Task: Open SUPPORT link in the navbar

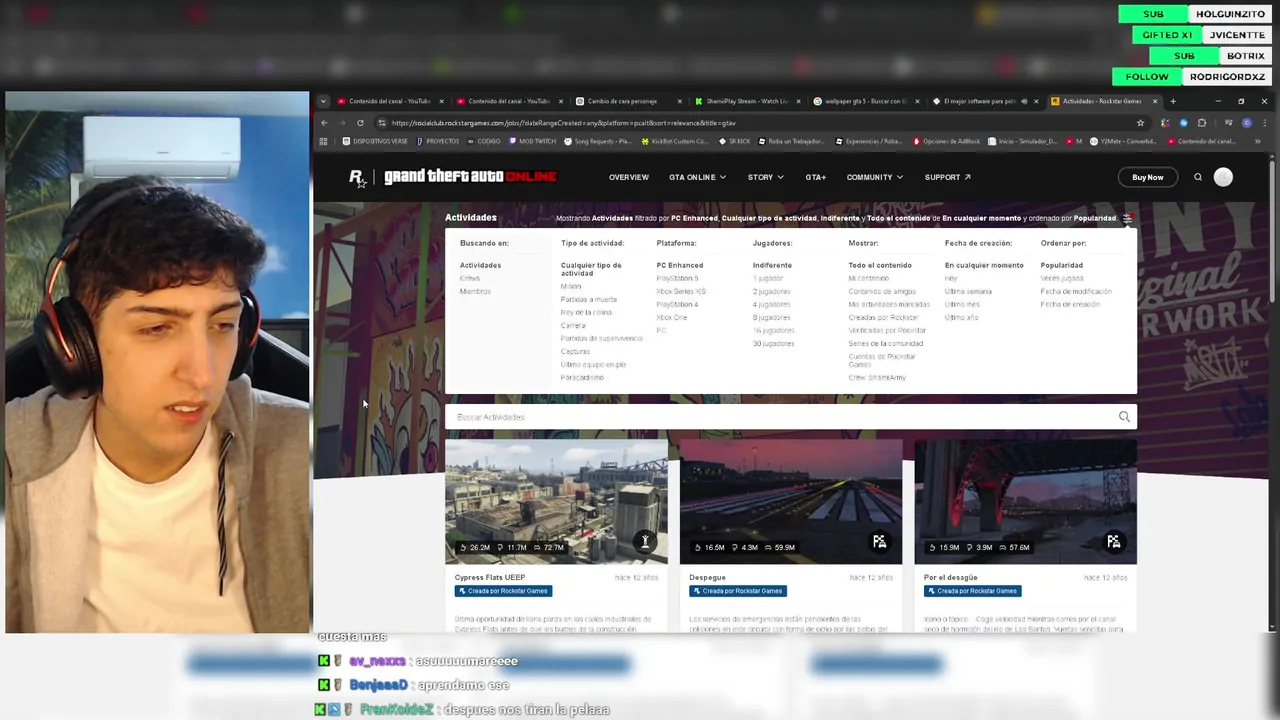Action: coord(947,177)
